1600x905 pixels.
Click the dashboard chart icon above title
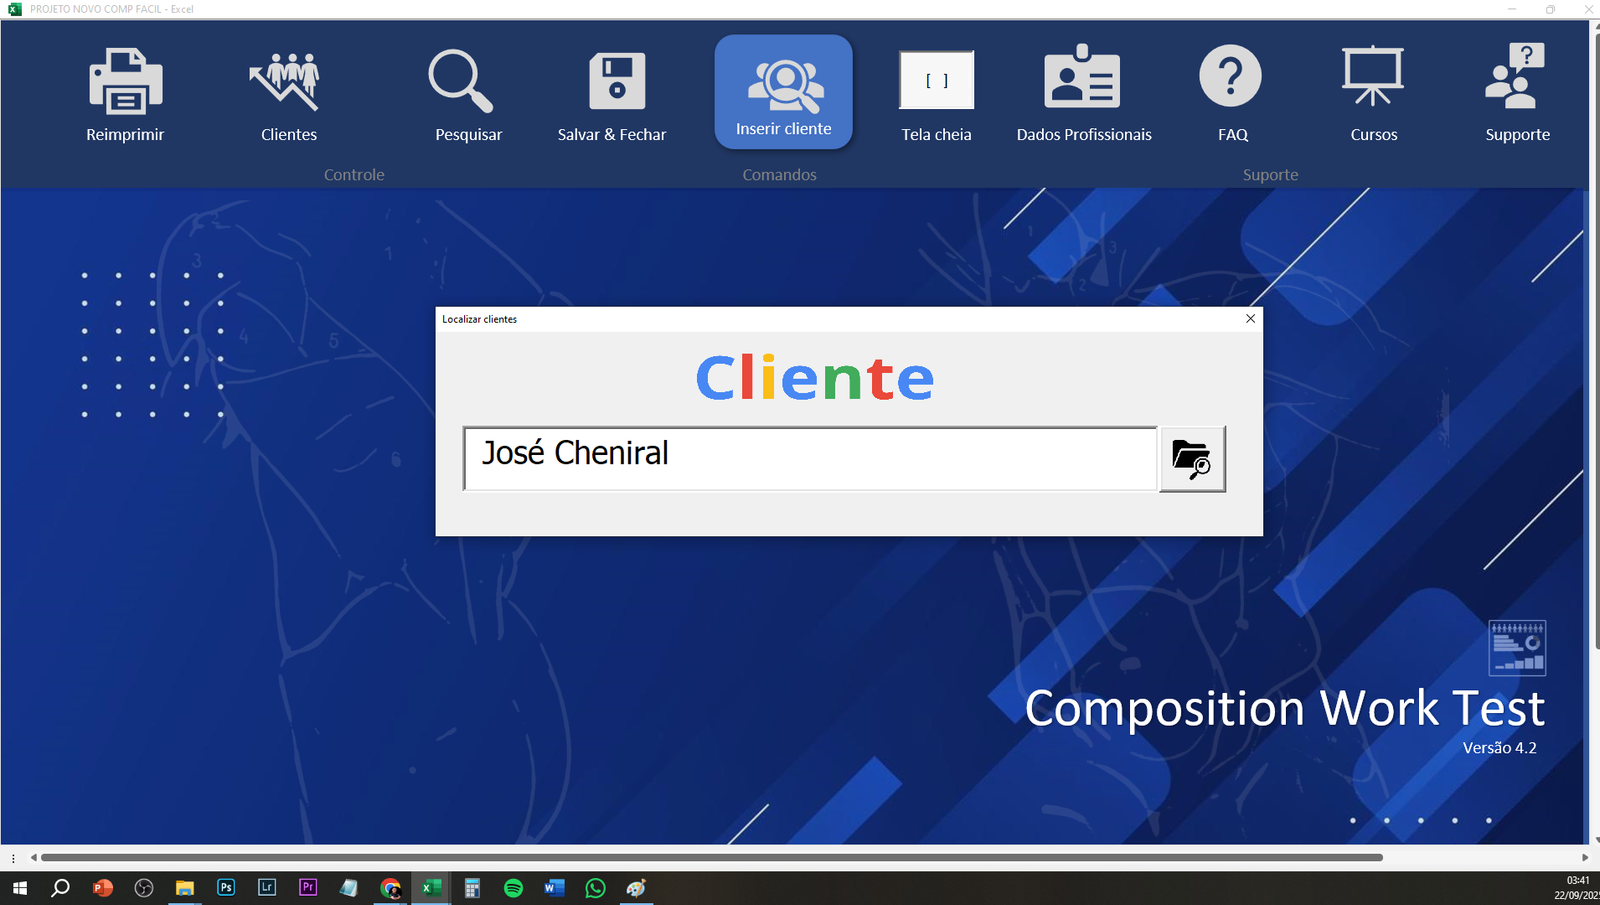[1517, 648]
